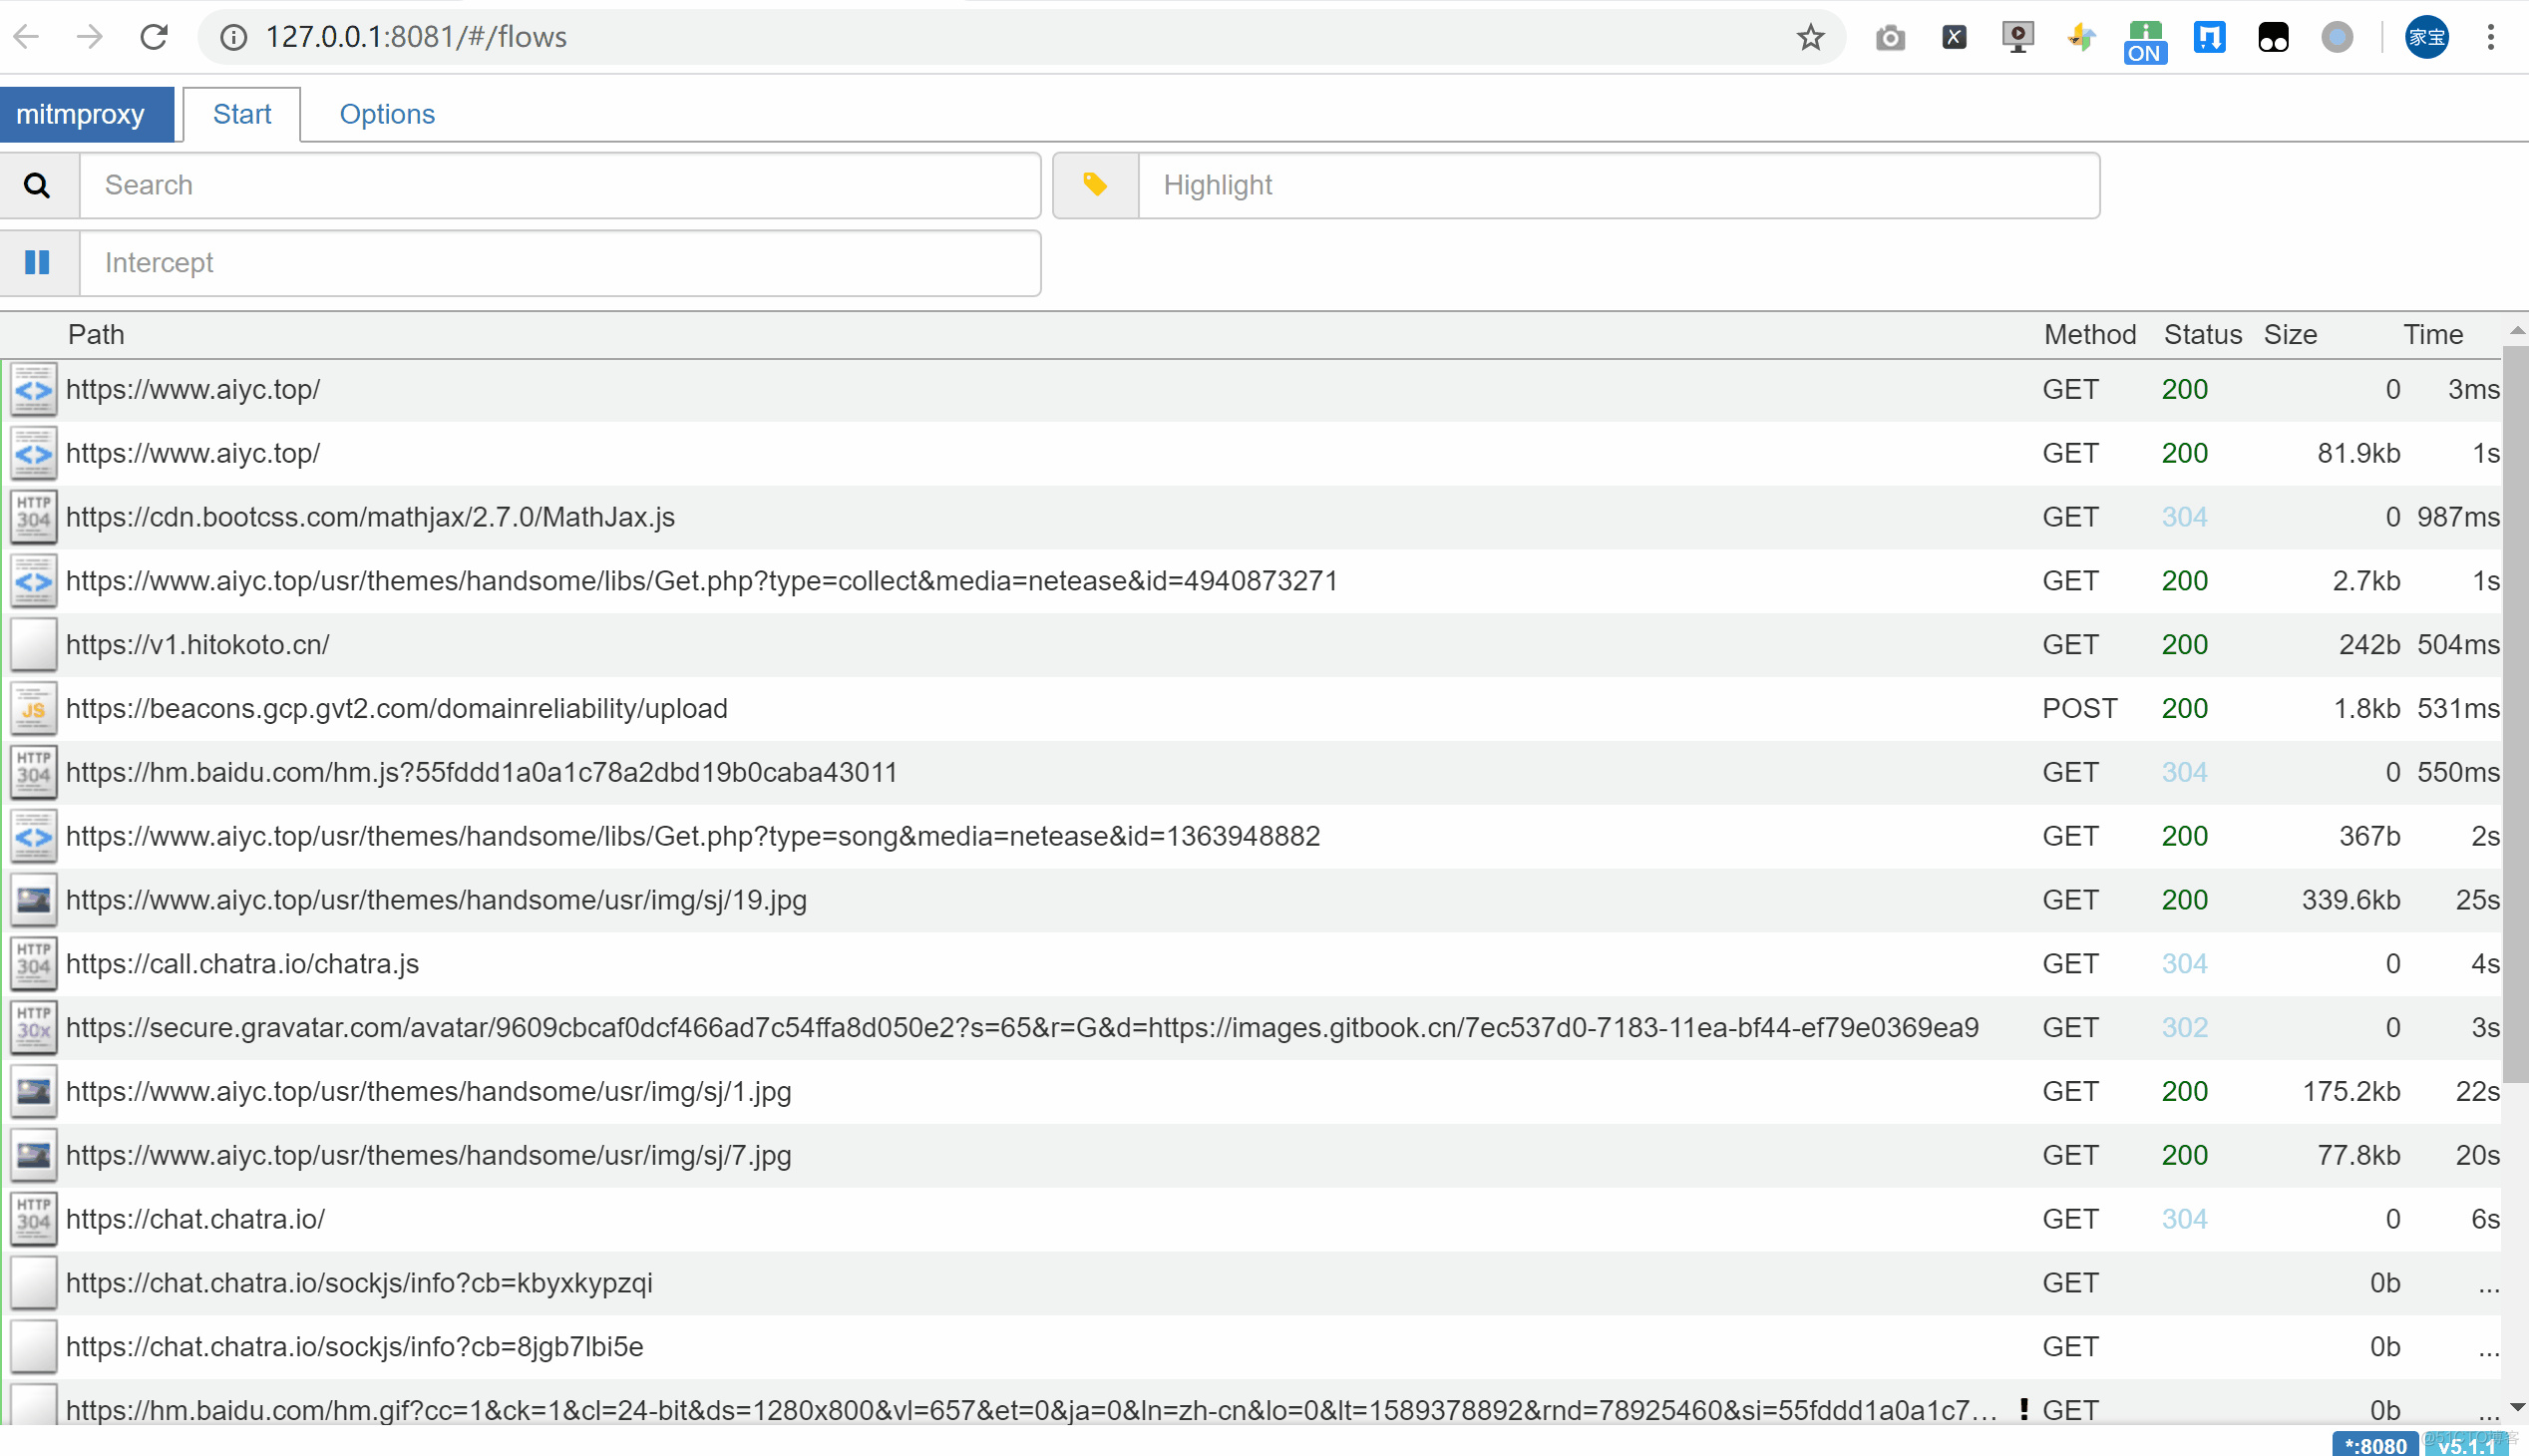Switch to the Start tab
This screenshot has height=1456, width=2529.
(x=241, y=115)
